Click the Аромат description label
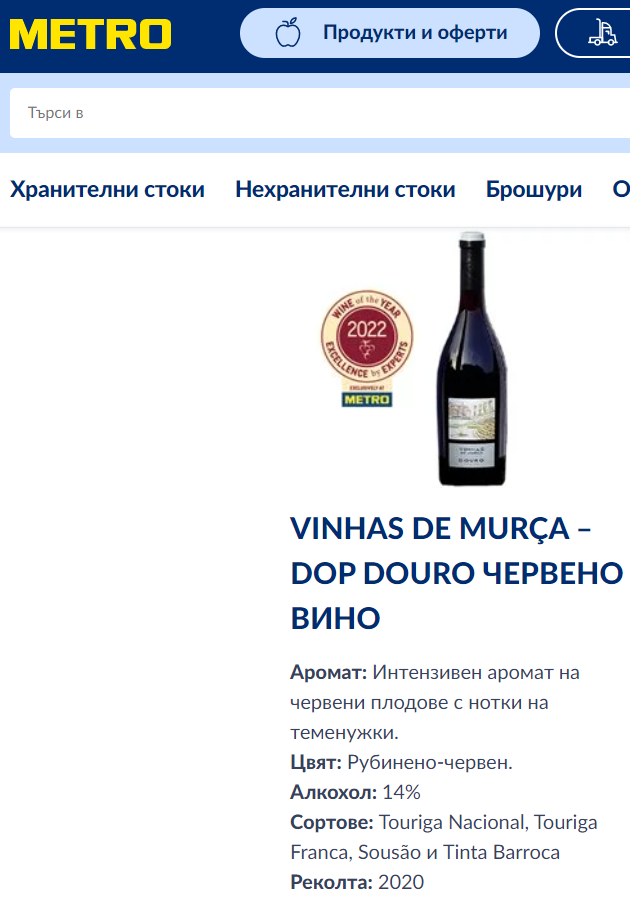630x897 pixels. point(328,672)
